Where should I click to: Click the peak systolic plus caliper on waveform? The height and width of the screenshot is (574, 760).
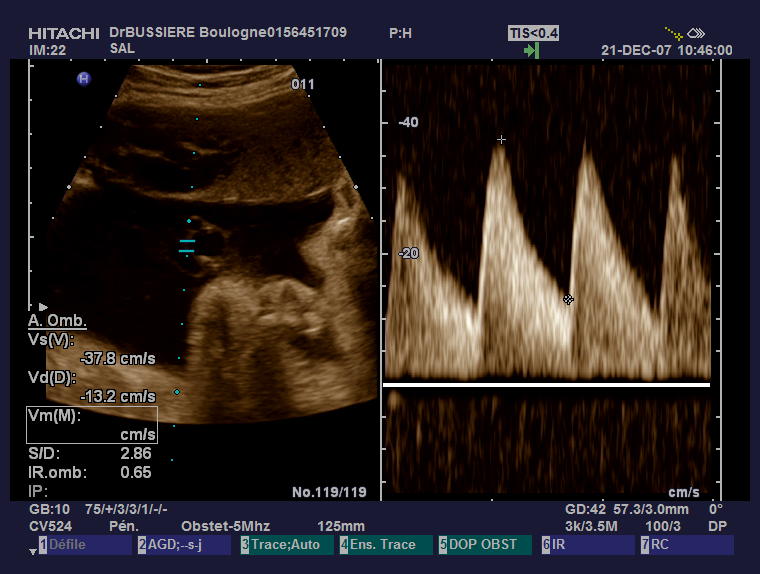pos(502,140)
